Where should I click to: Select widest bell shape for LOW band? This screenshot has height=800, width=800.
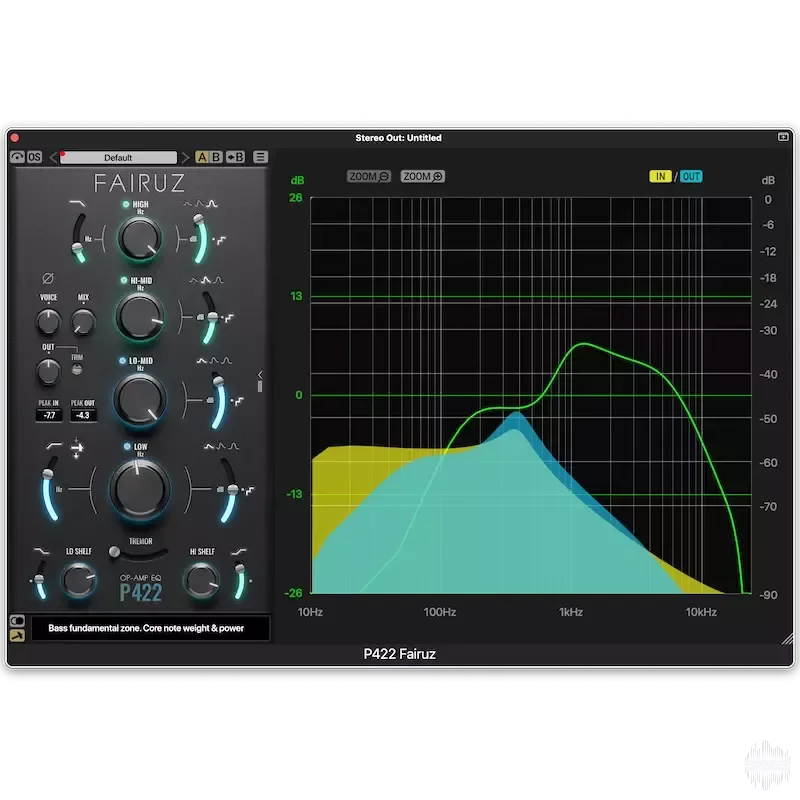(x=209, y=446)
